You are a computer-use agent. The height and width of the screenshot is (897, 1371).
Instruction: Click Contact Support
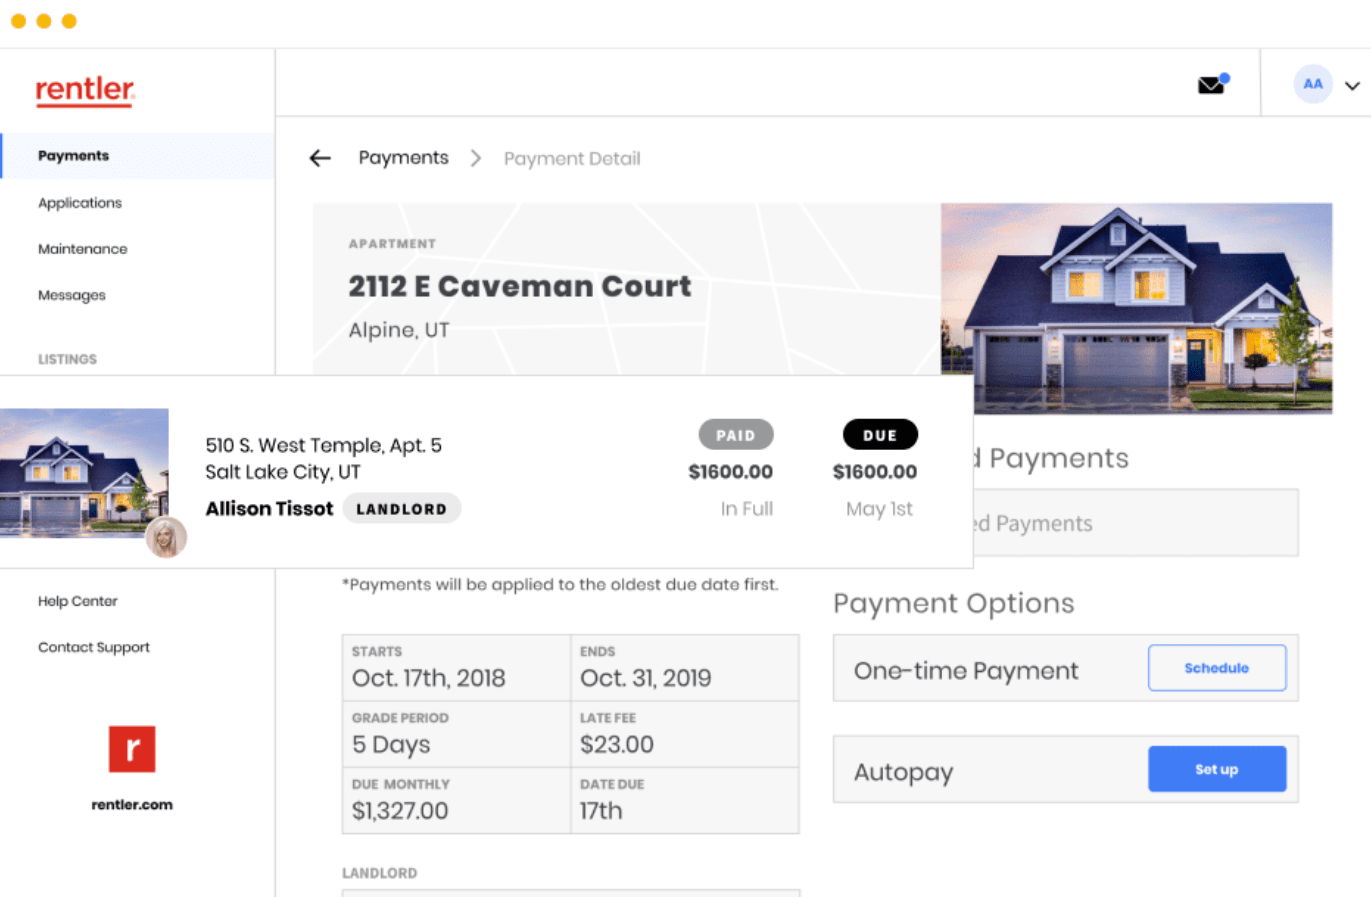[x=93, y=647]
